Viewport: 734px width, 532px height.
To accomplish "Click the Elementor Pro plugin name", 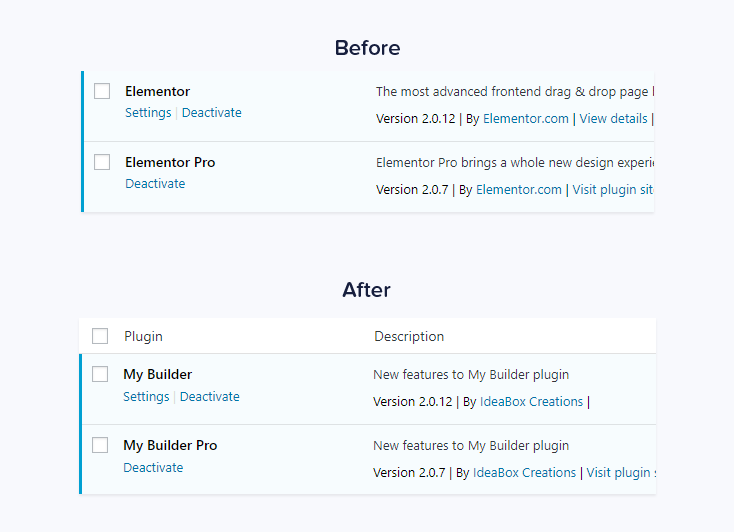I will click(x=170, y=163).
